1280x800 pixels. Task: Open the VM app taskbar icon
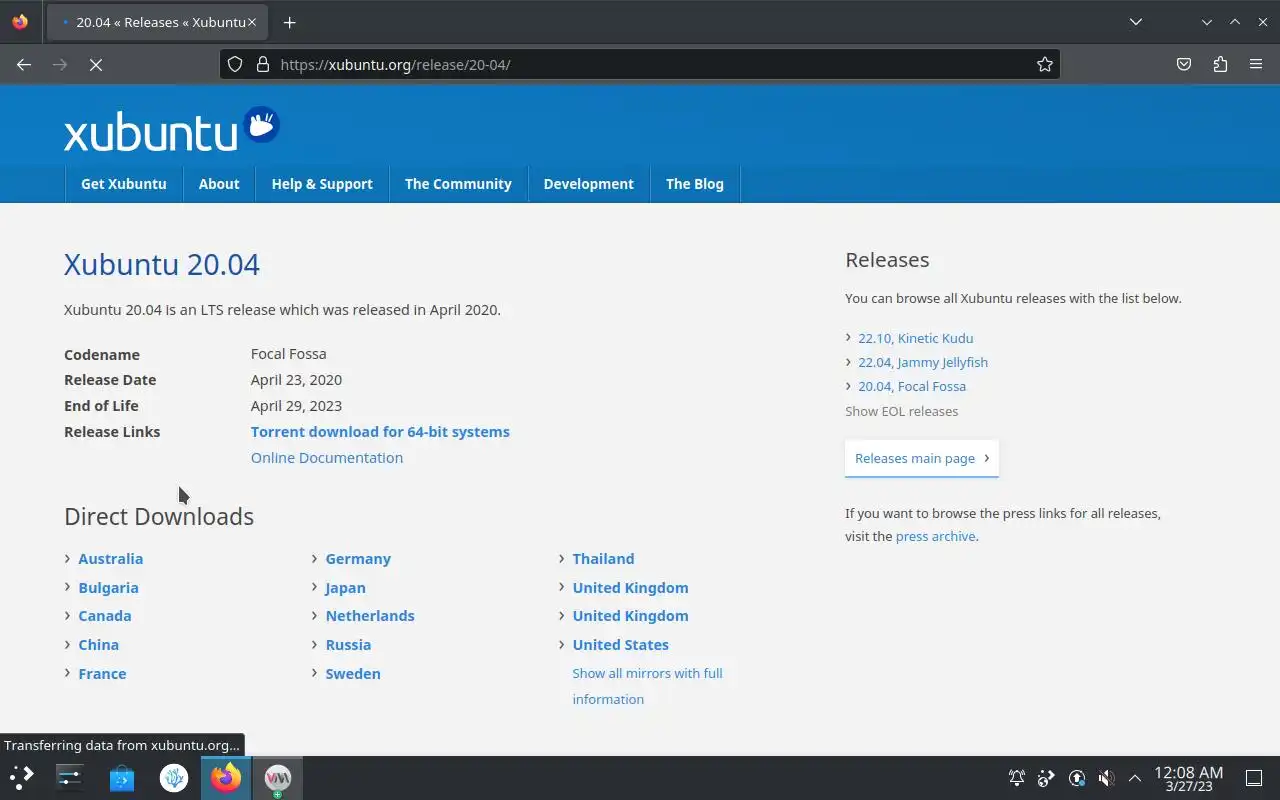[278, 777]
